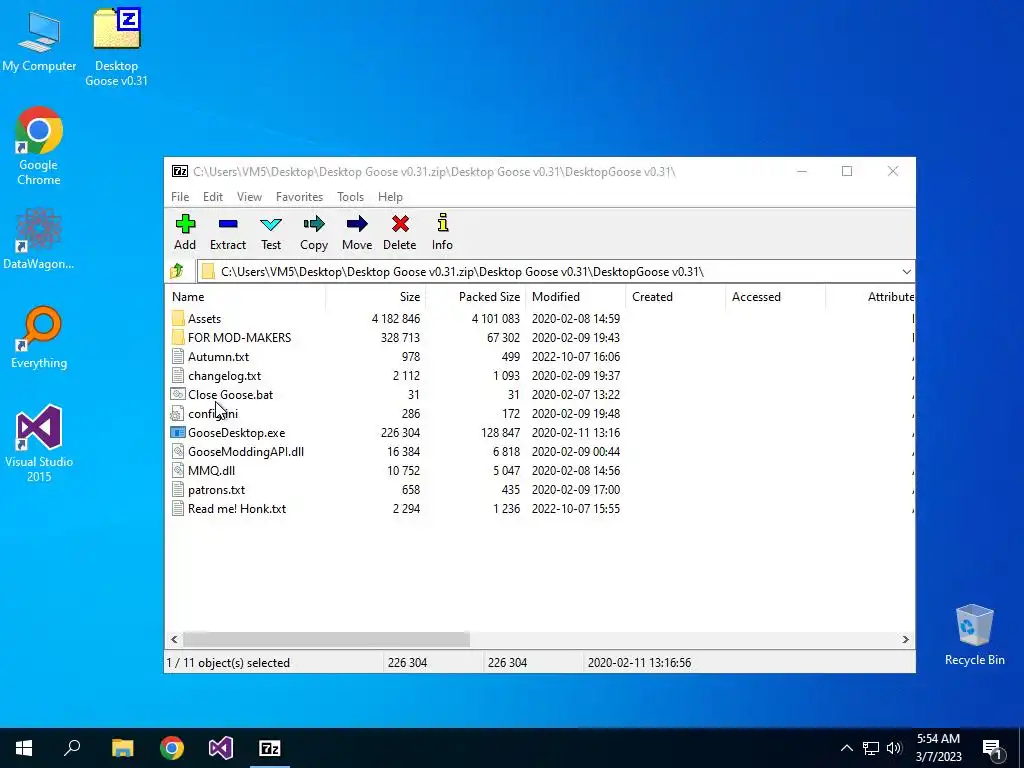Select the Google Chrome desktop shortcut
The image size is (1024, 768).
click(39, 146)
